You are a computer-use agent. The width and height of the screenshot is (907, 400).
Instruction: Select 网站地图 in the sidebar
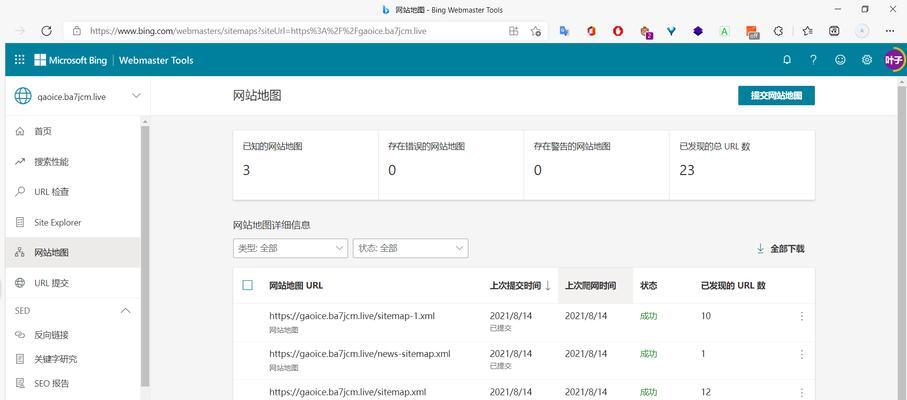[73, 253]
